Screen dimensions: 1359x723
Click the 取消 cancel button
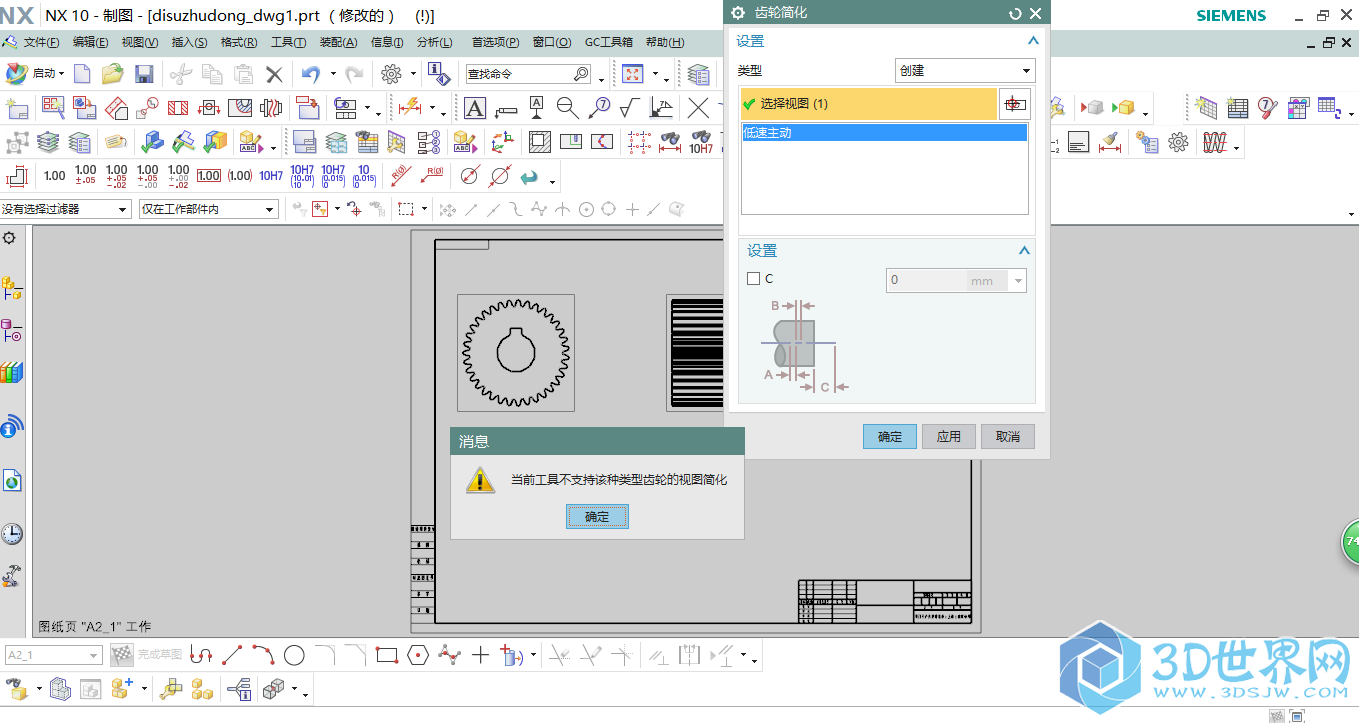pos(1008,436)
